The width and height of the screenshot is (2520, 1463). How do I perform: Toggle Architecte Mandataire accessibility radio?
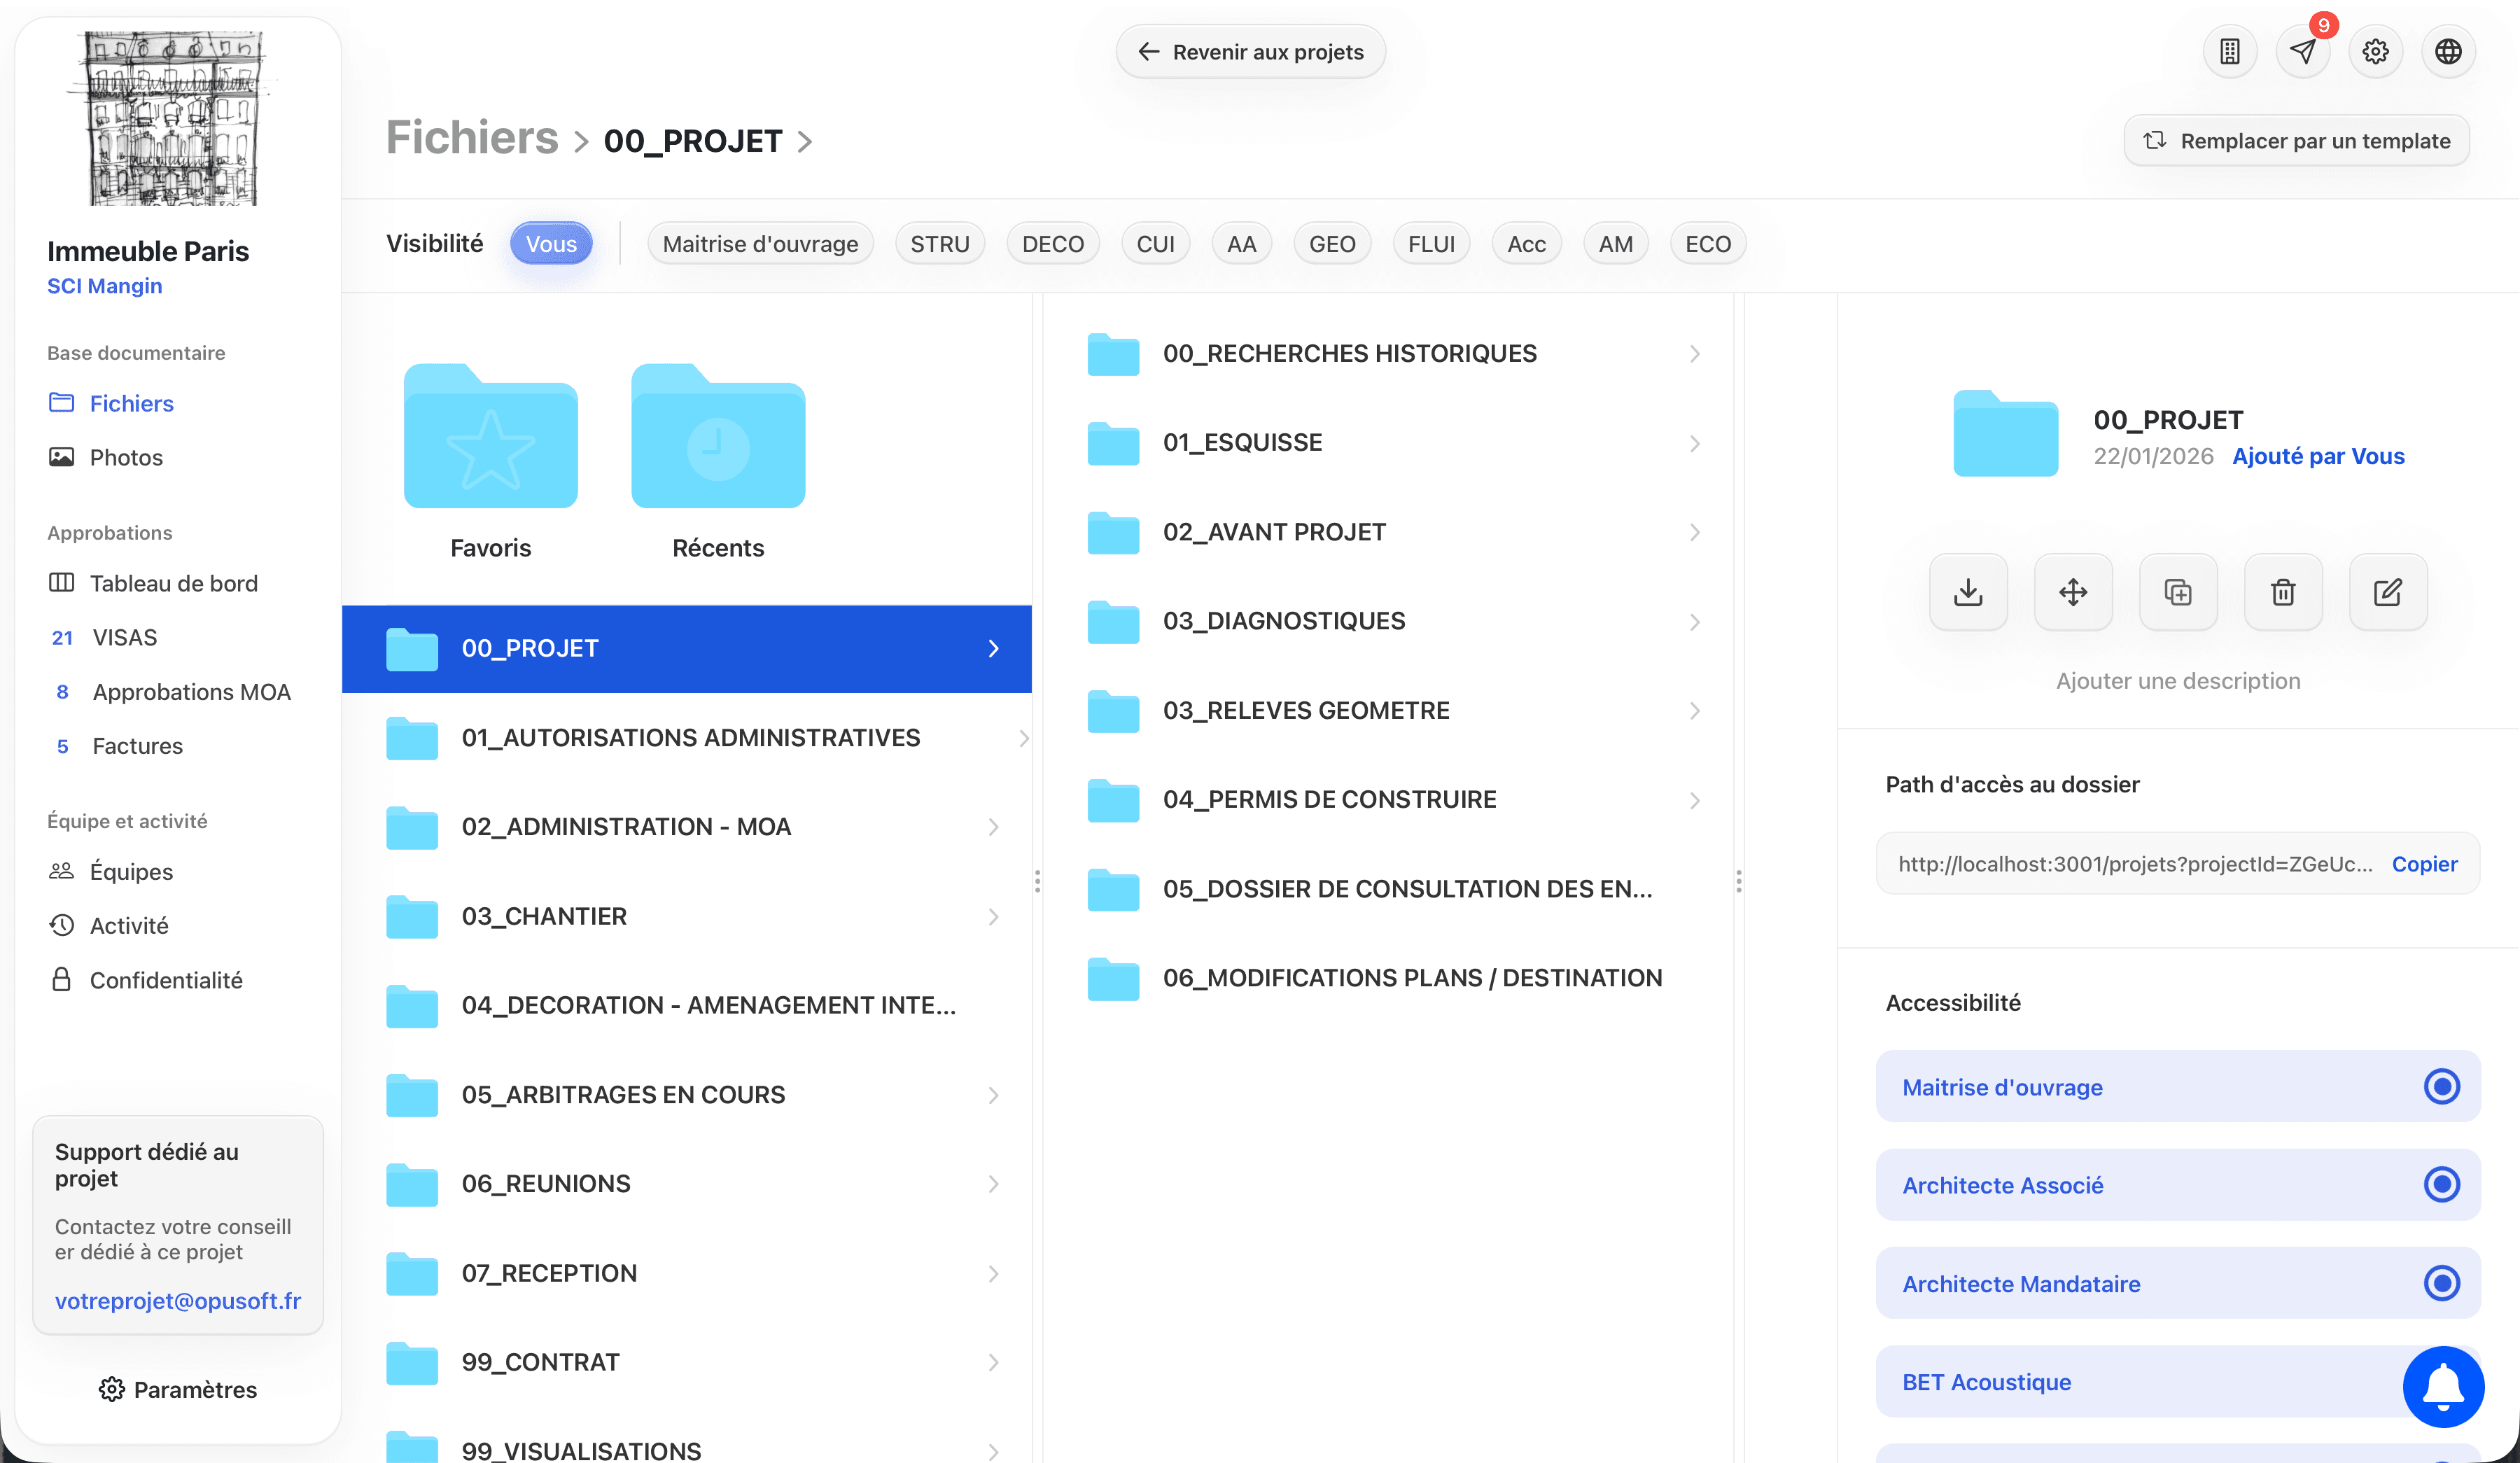(x=2441, y=1283)
